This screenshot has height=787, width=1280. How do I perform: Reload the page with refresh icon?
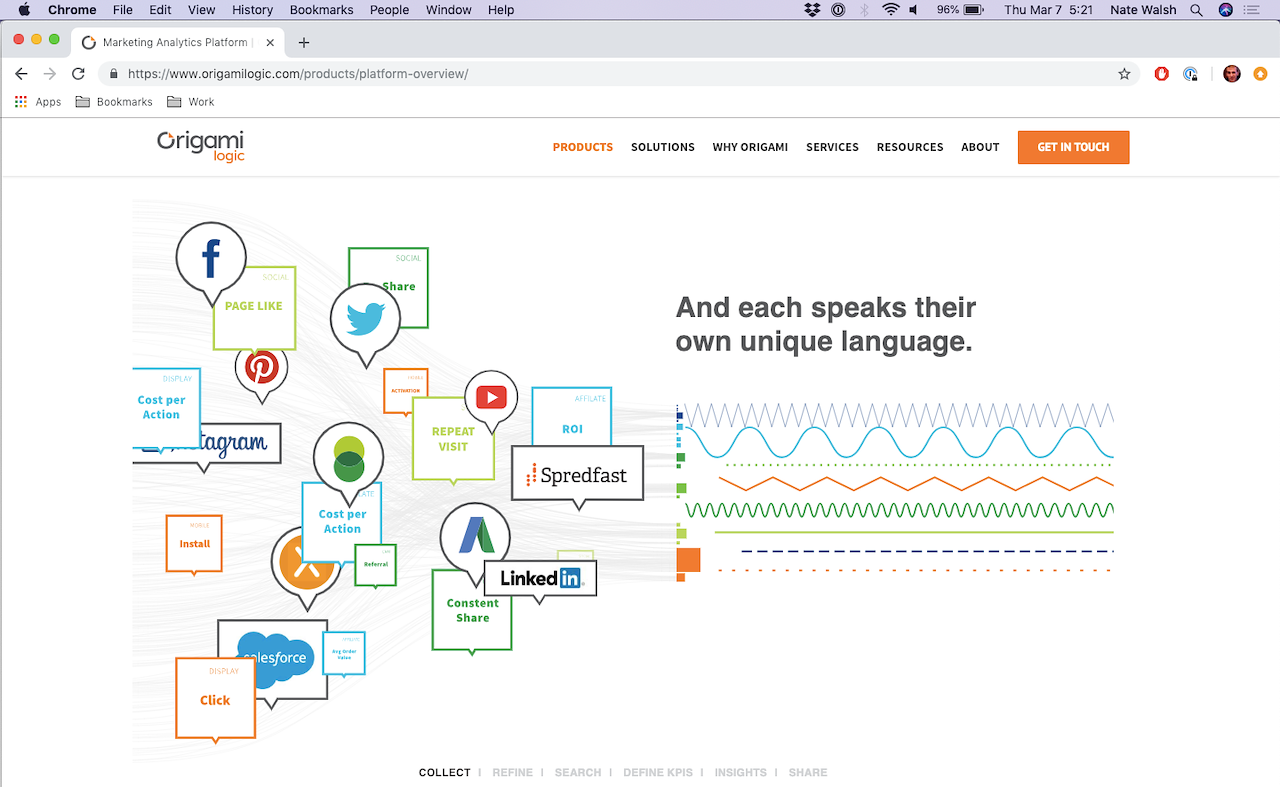78,74
